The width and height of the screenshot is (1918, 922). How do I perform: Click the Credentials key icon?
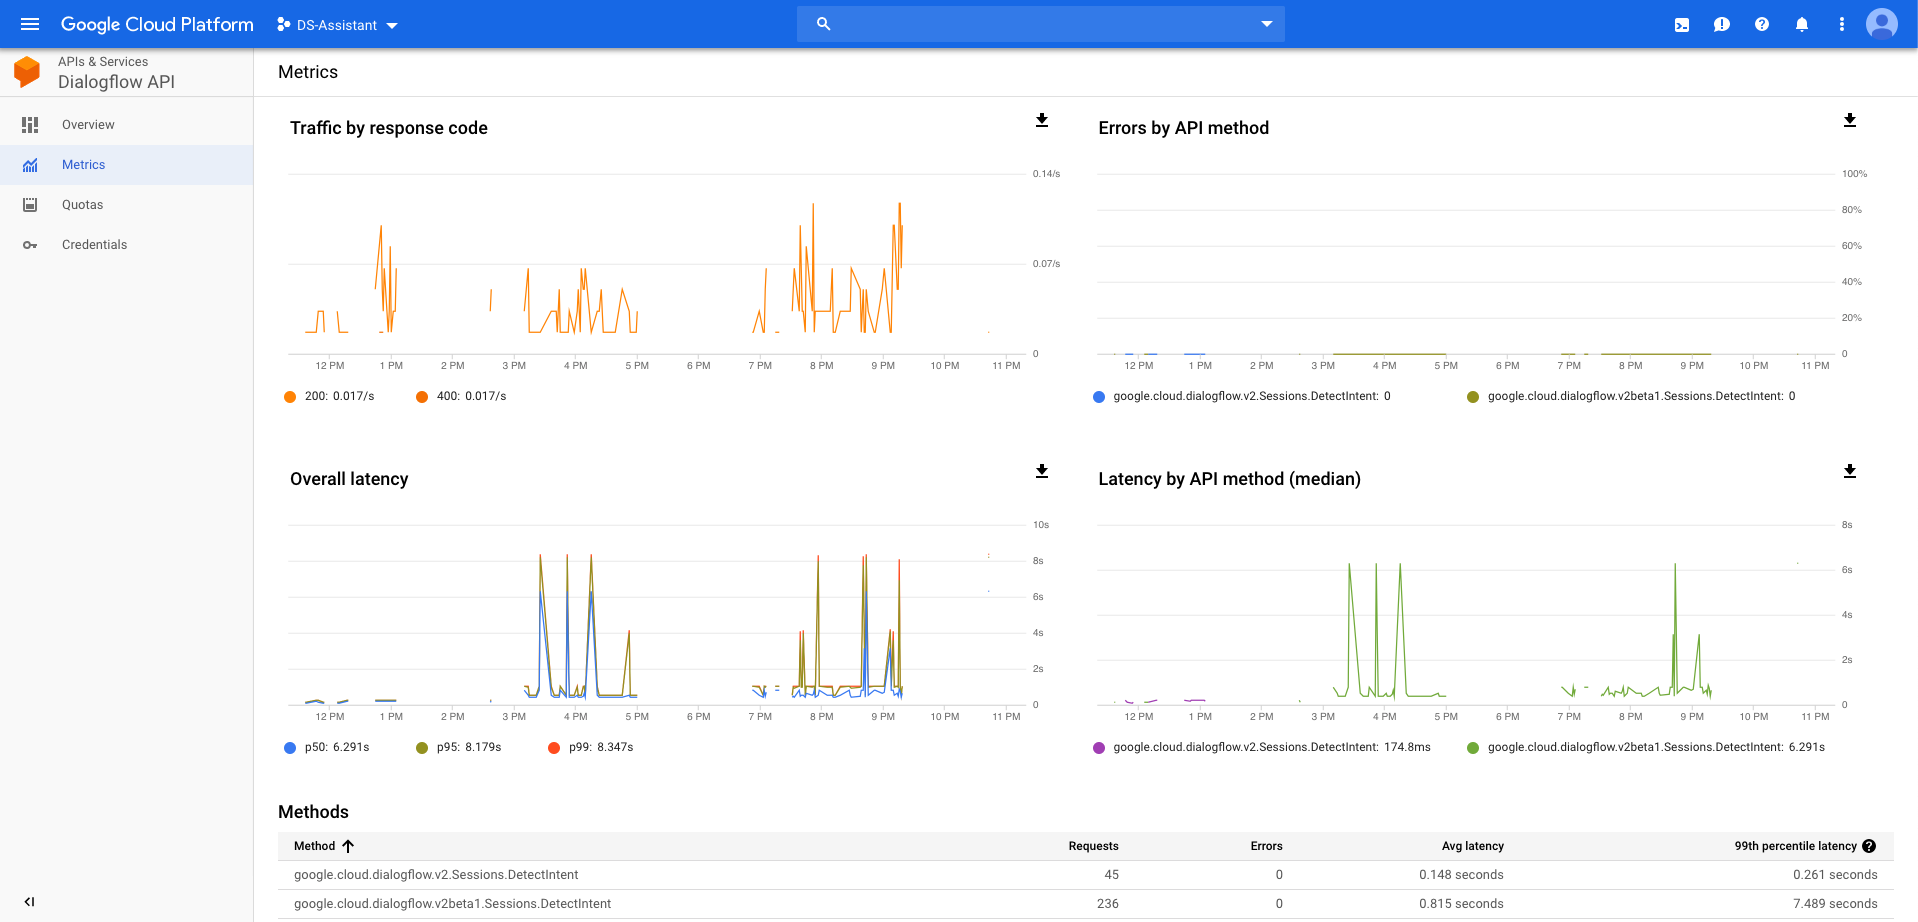click(30, 245)
